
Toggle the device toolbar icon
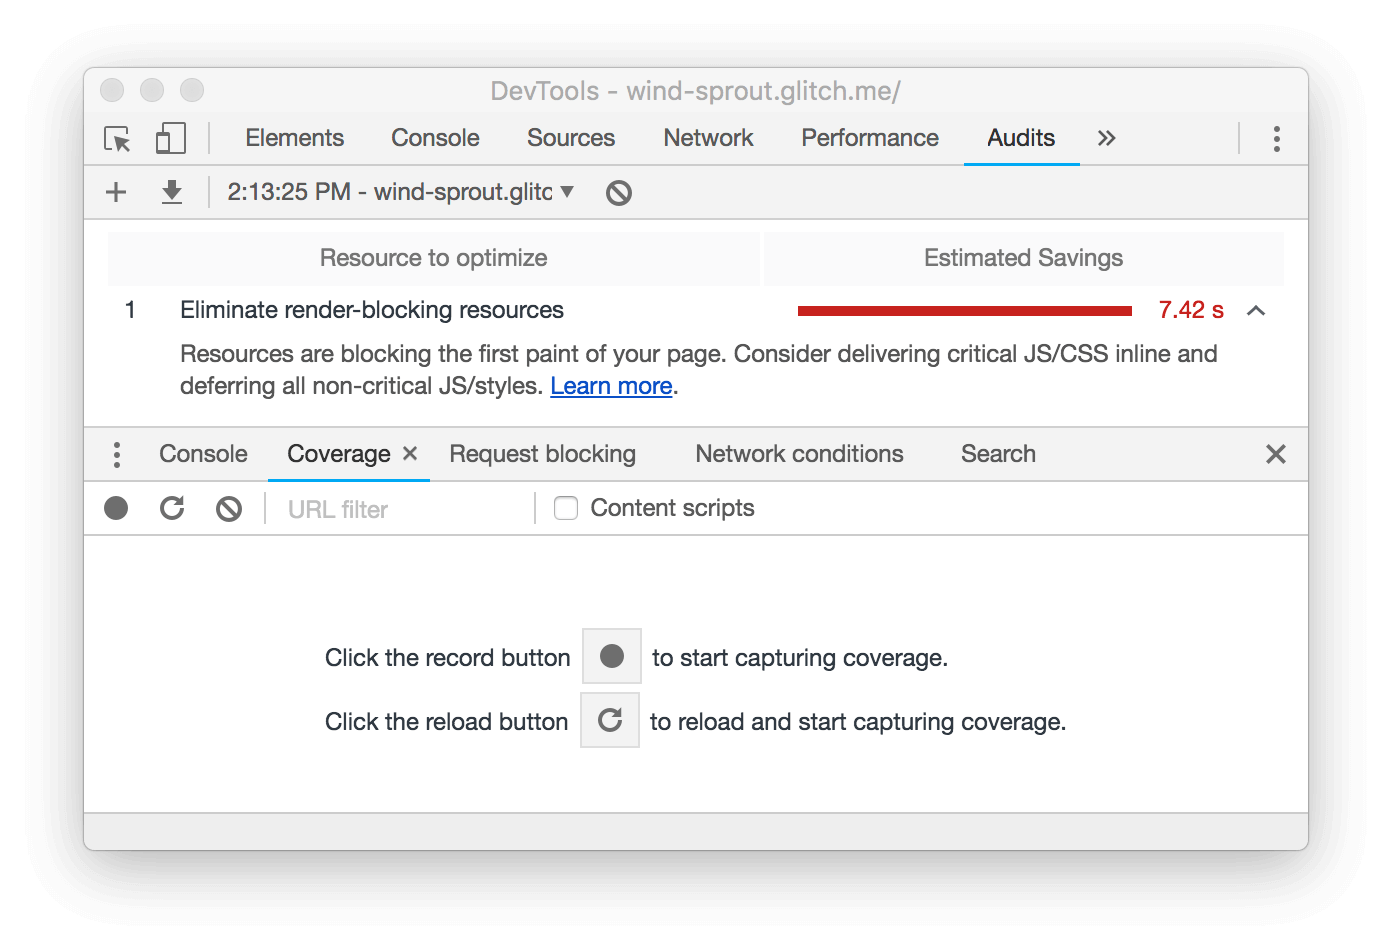pyautogui.click(x=170, y=138)
